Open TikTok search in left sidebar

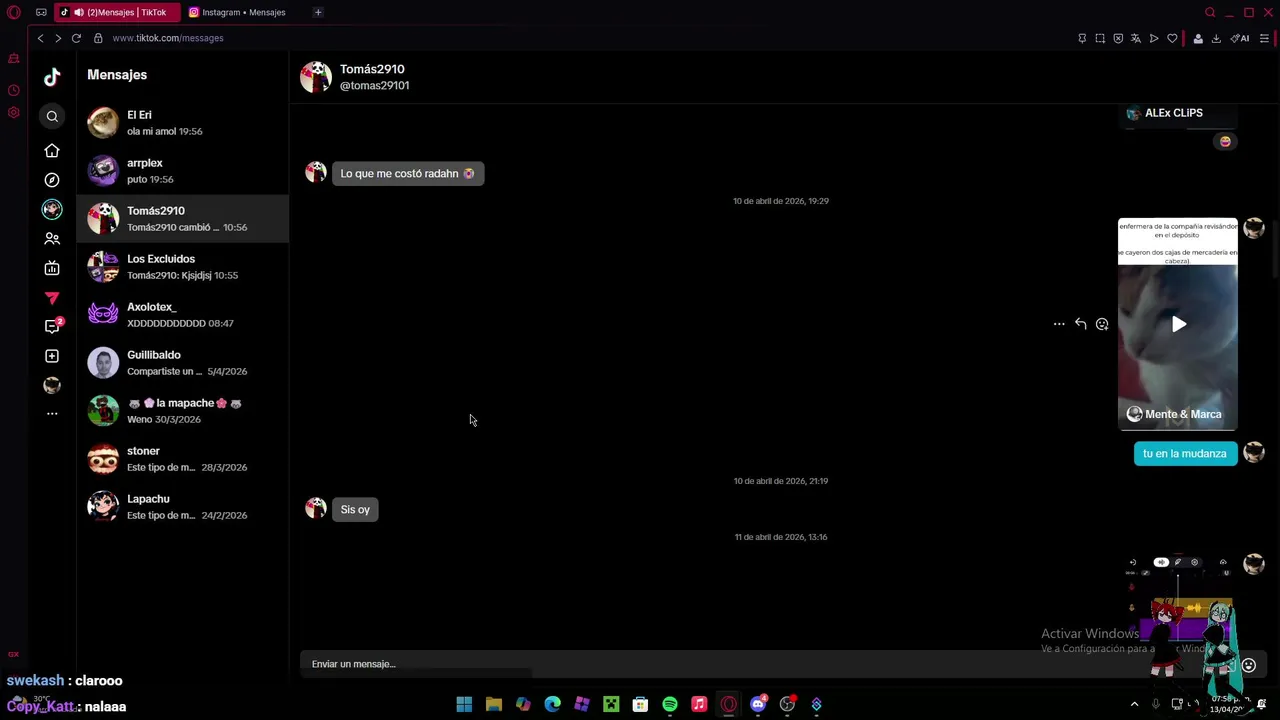[52, 116]
